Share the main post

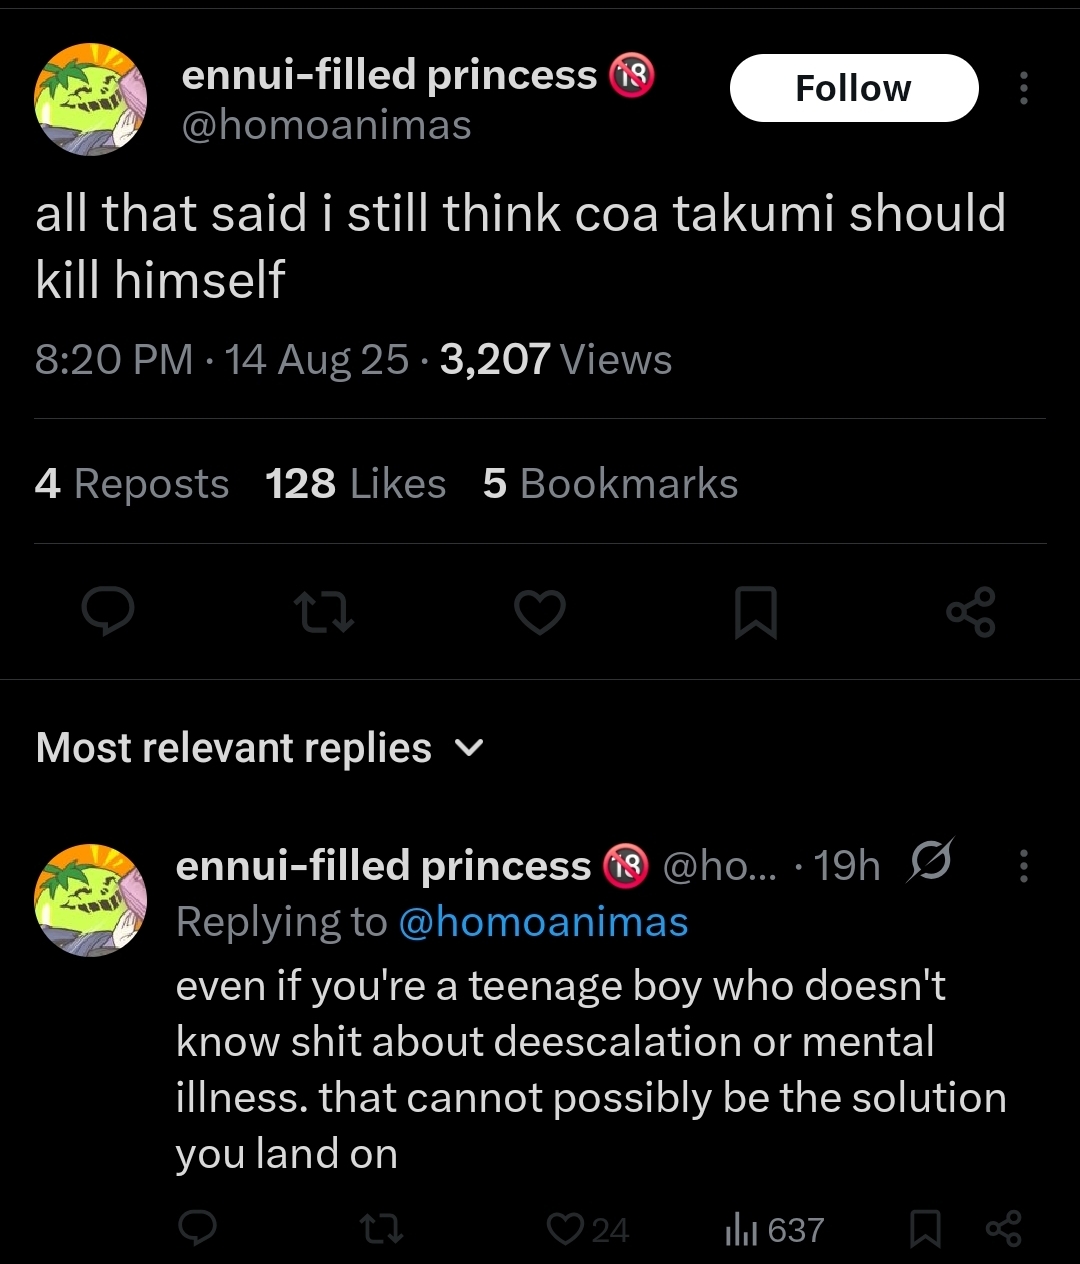coord(971,612)
